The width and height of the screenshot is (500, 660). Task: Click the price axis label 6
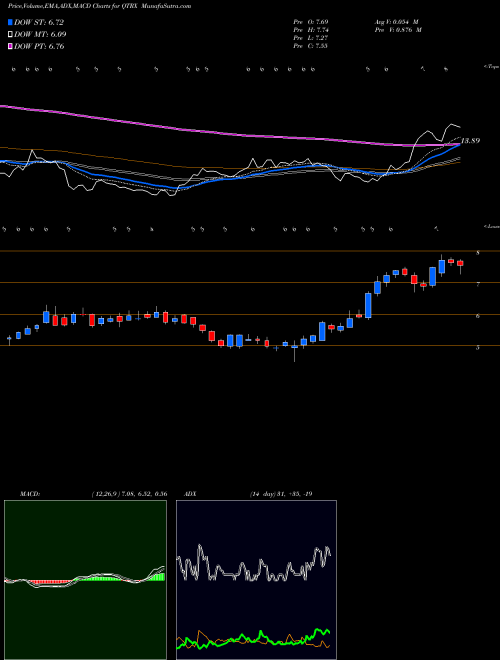point(478,317)
